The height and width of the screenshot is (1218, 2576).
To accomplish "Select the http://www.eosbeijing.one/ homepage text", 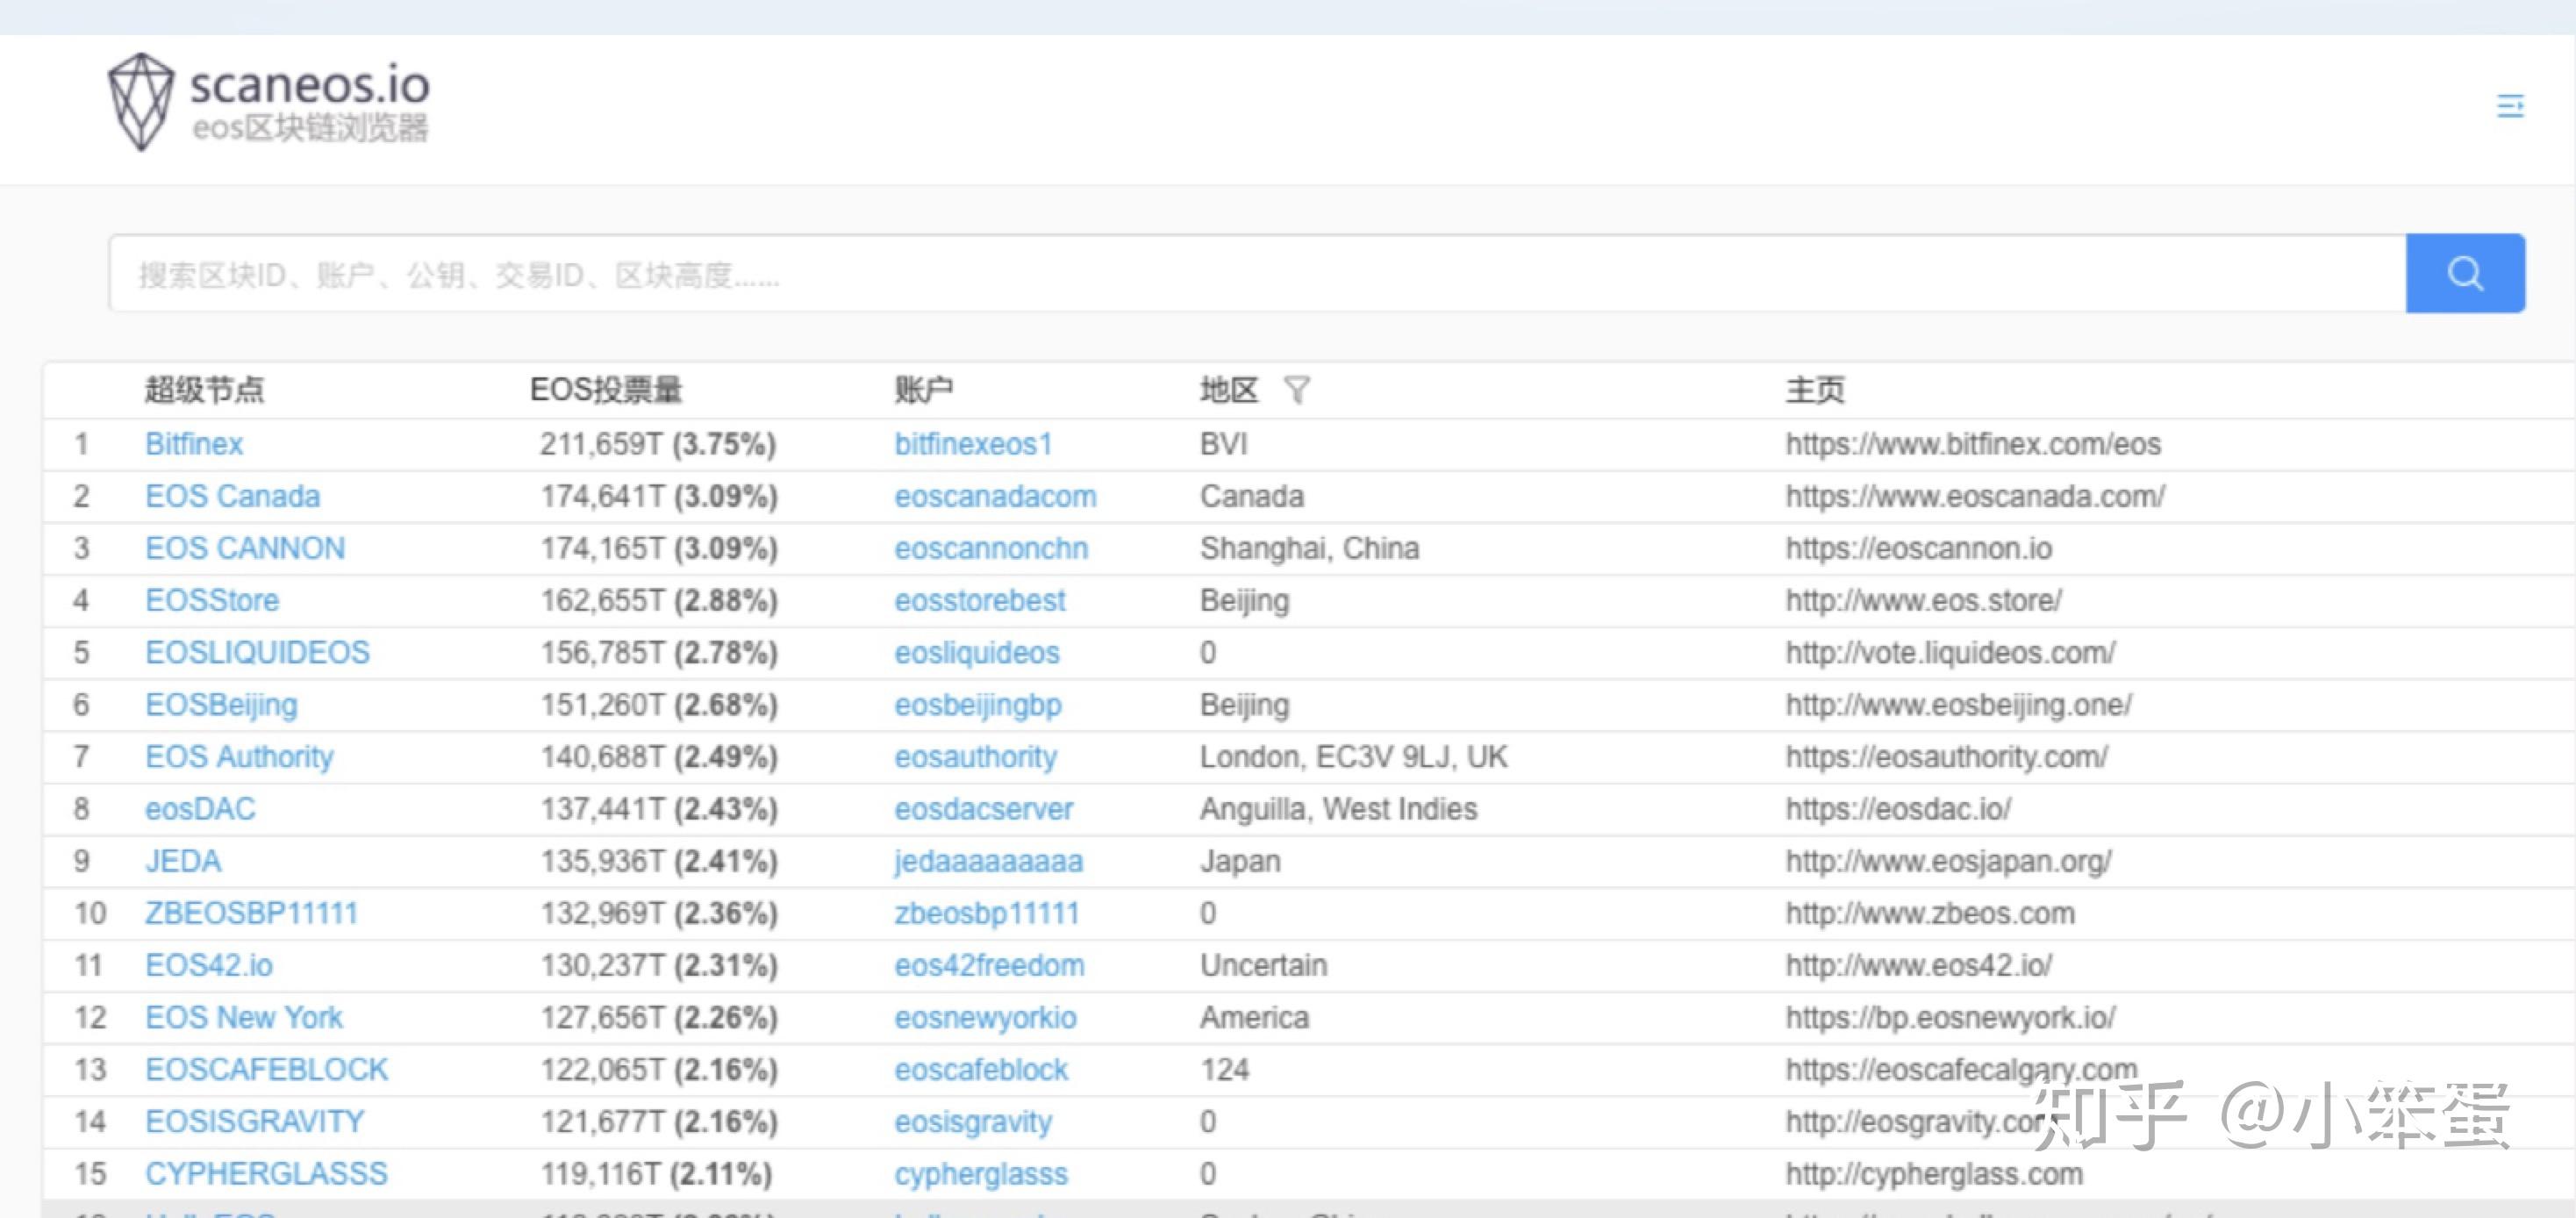I will pos(1959,705).
